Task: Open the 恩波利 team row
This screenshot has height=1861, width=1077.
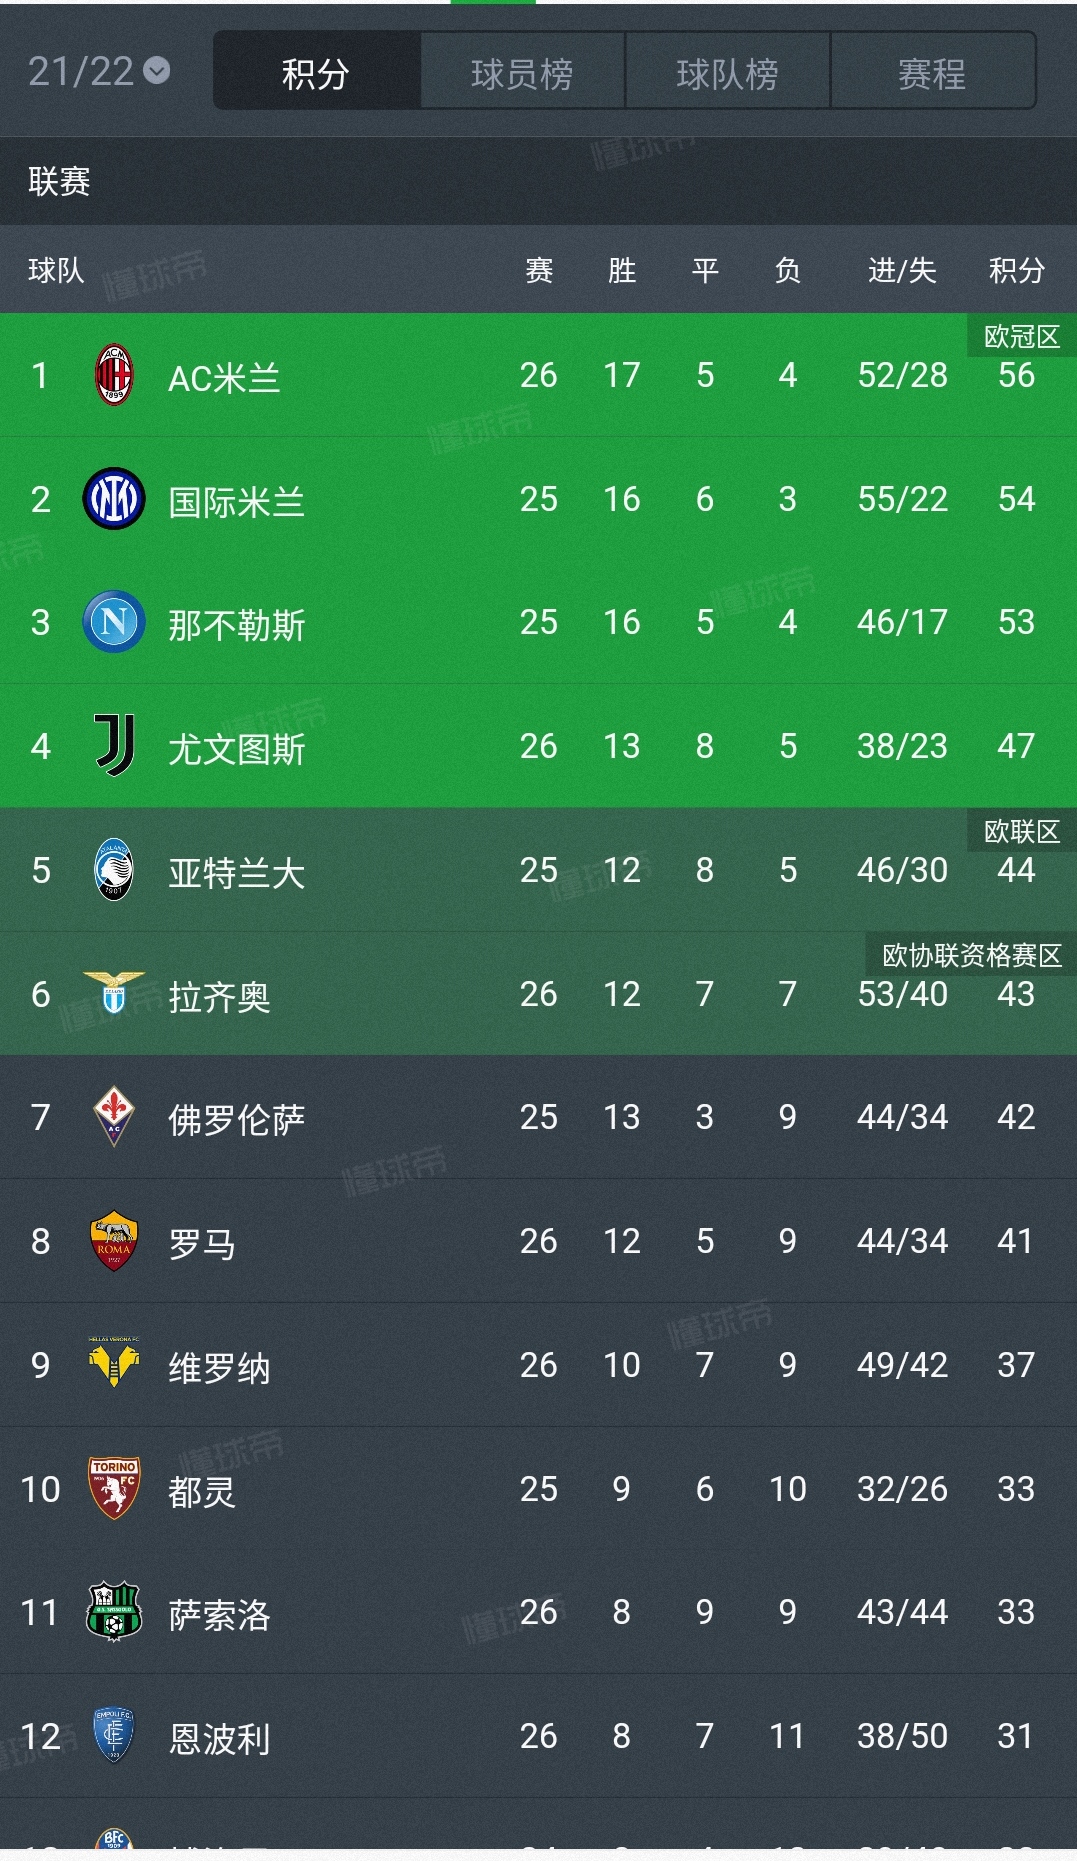Action: pos(538,1736)
